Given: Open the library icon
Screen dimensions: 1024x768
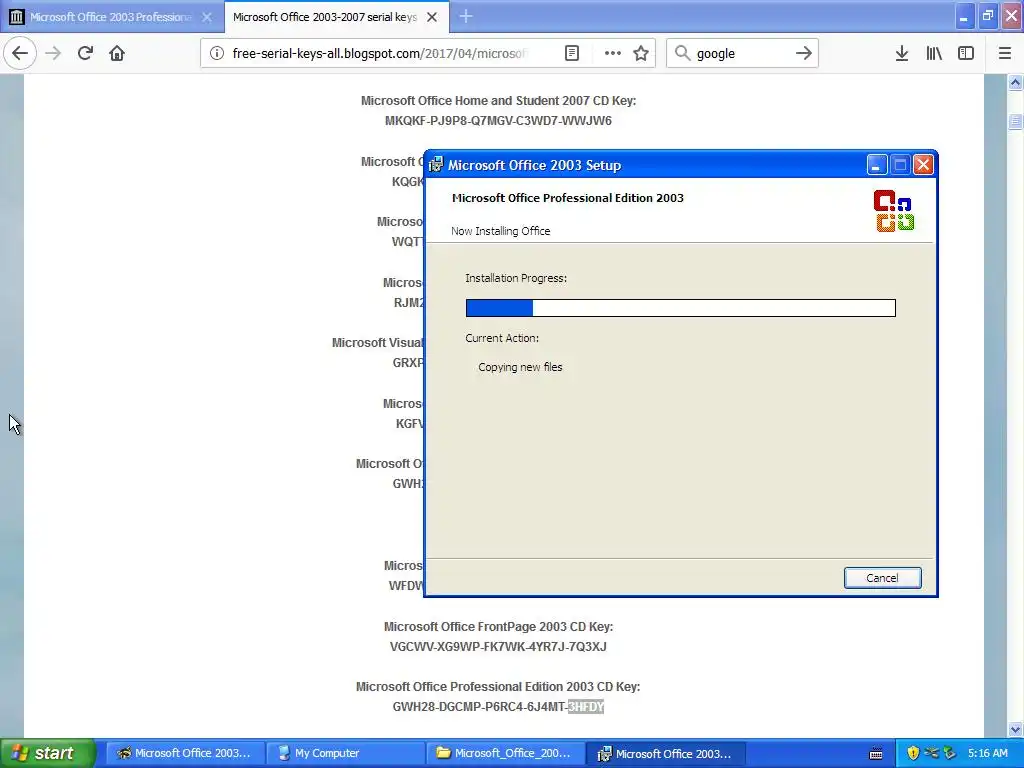Looking at the screenshot, I should coord(934,53).
